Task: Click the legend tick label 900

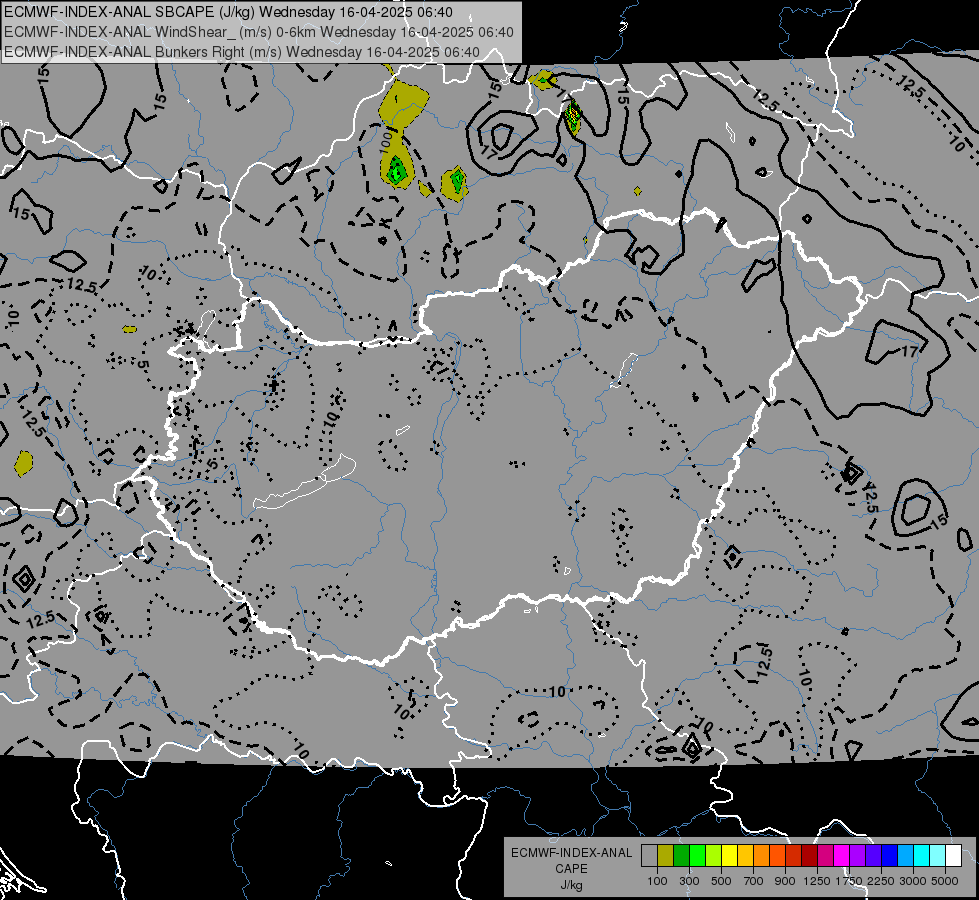Action: pyautogui.click(x=785, y=881)
